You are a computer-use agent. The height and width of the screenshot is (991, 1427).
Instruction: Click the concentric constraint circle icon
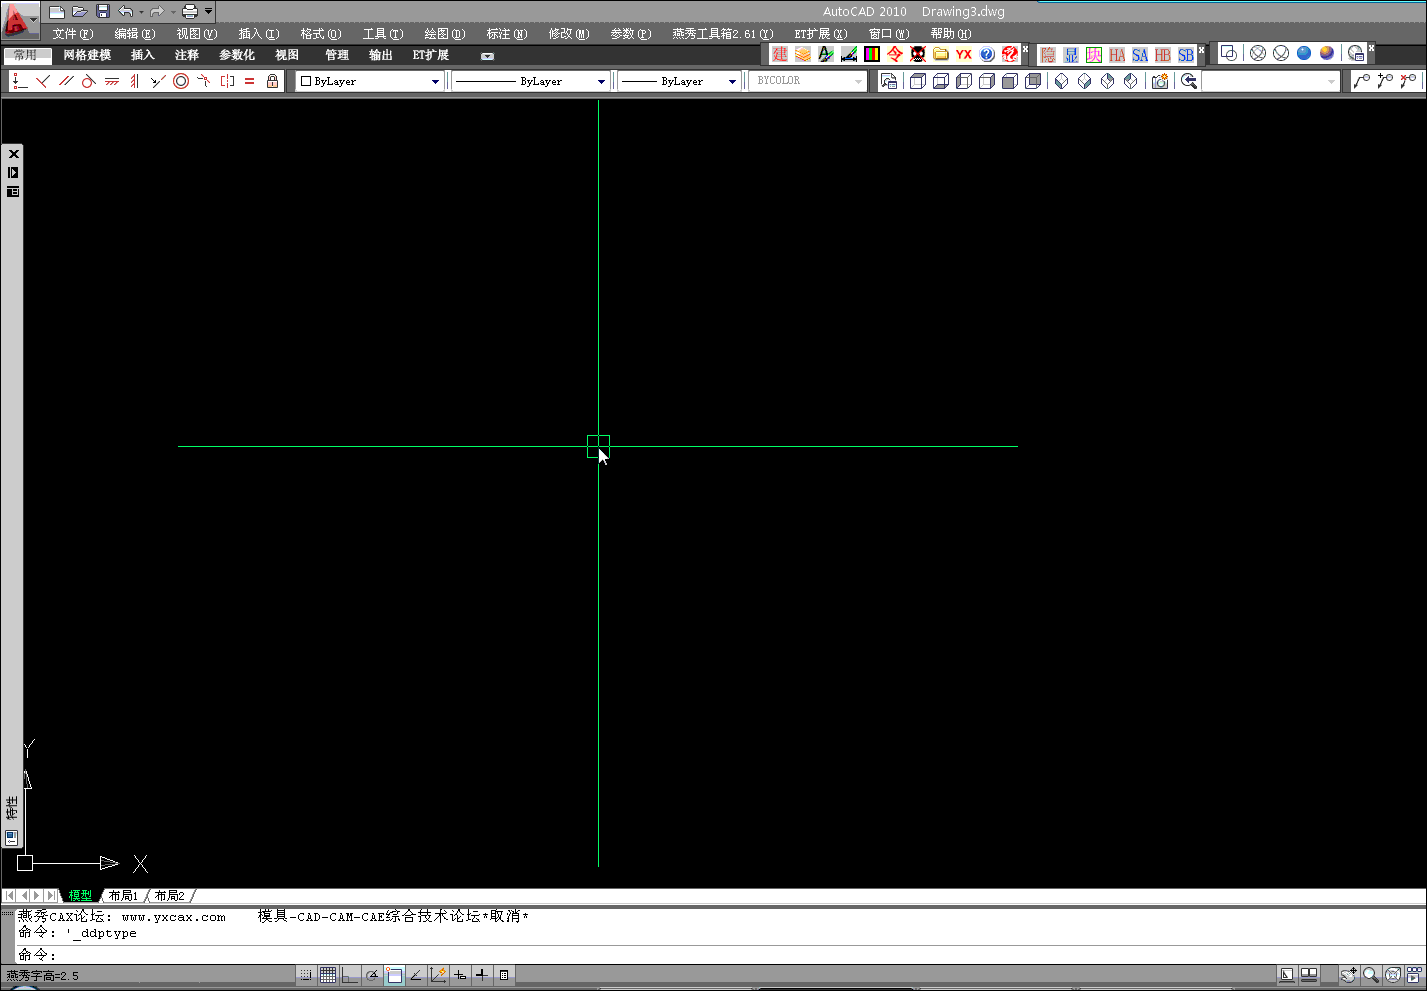tap(181, 81)
